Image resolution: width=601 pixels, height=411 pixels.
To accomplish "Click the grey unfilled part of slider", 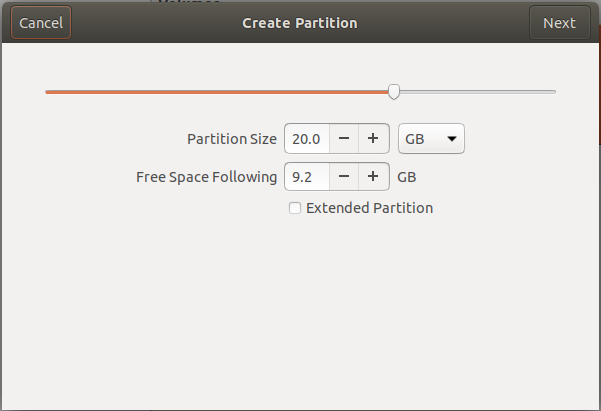I will click(x=478, y=92).
